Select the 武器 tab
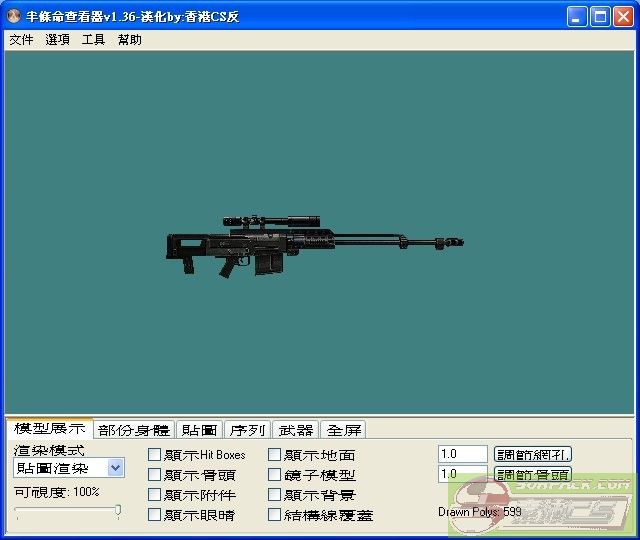This screenshot has height=540, width=640. [x=295, y=430]
